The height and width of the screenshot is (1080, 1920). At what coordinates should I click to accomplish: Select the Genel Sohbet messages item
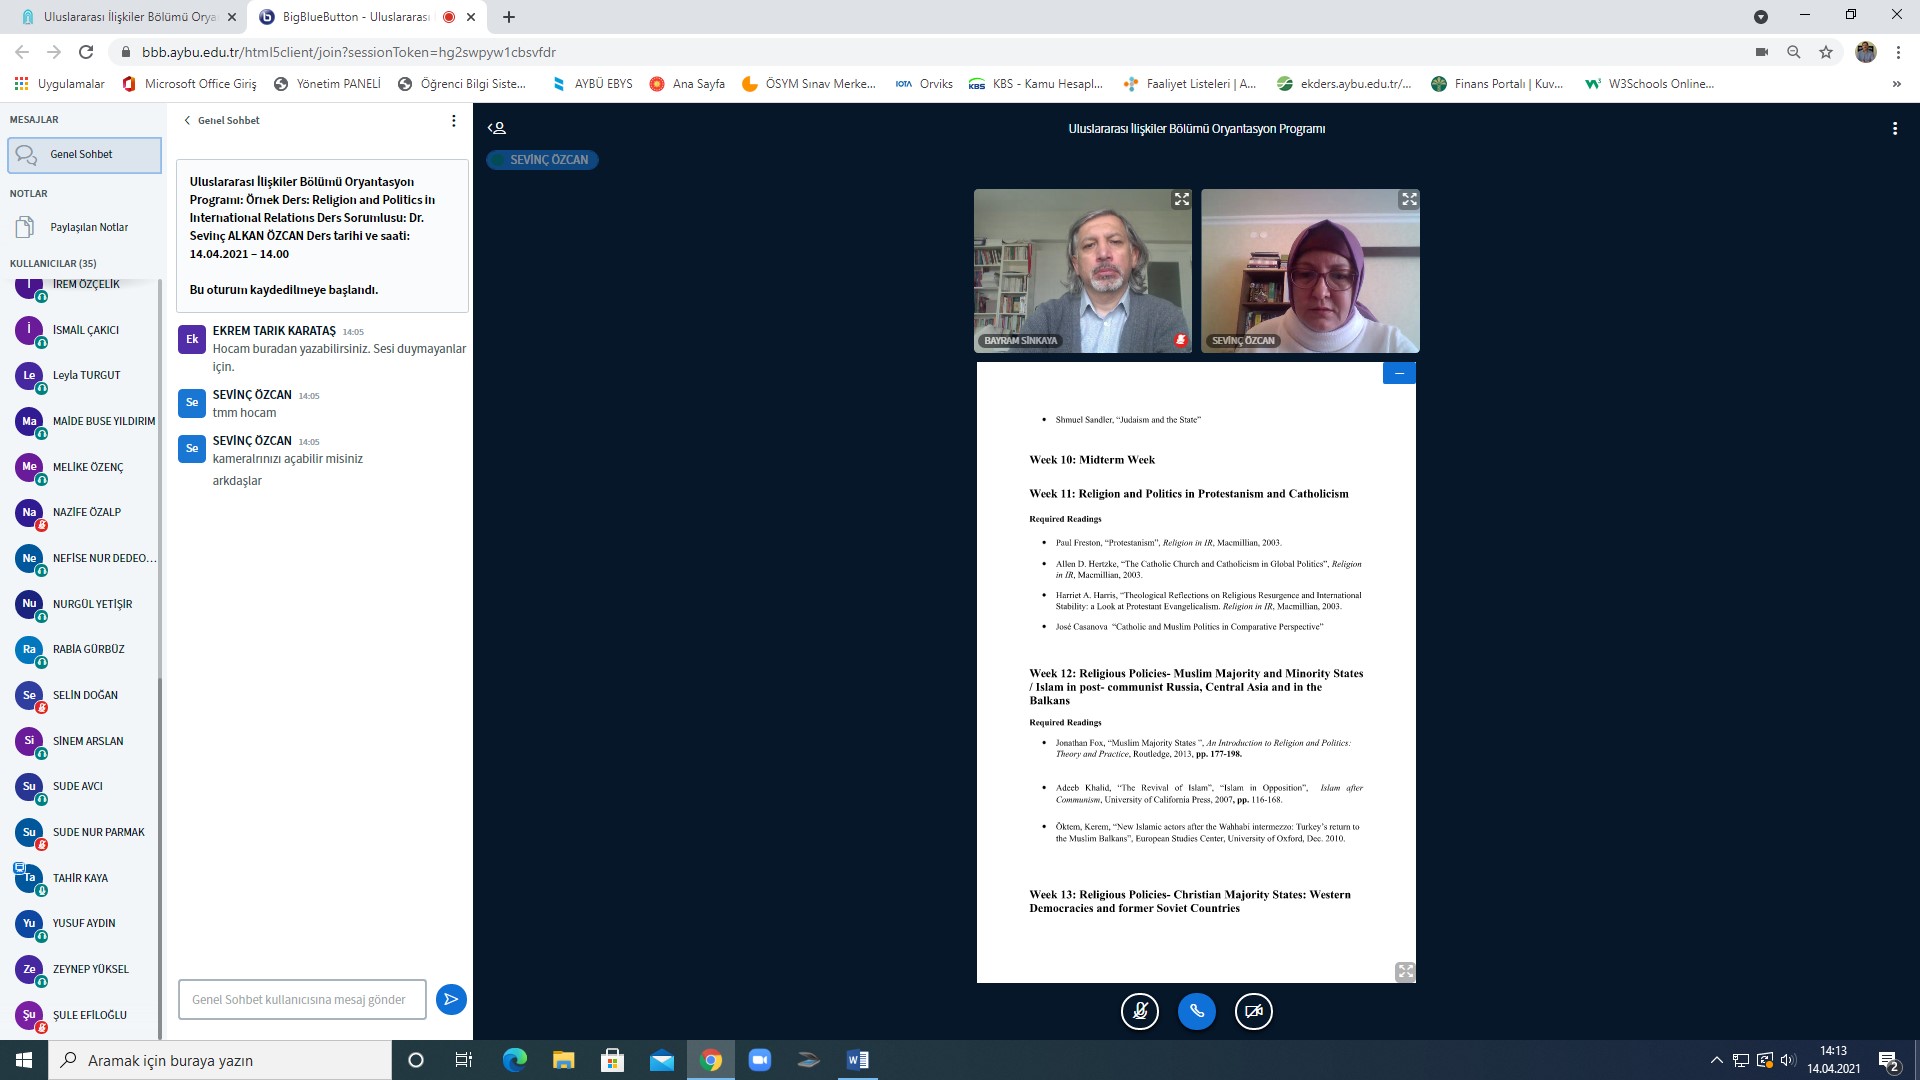point(83,154)
